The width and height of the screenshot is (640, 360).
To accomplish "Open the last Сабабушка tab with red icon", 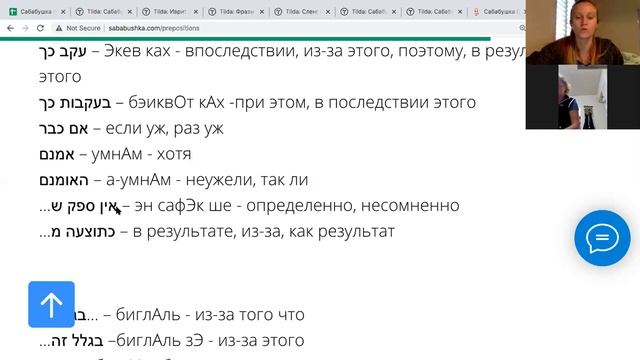I will pos(498,12).
